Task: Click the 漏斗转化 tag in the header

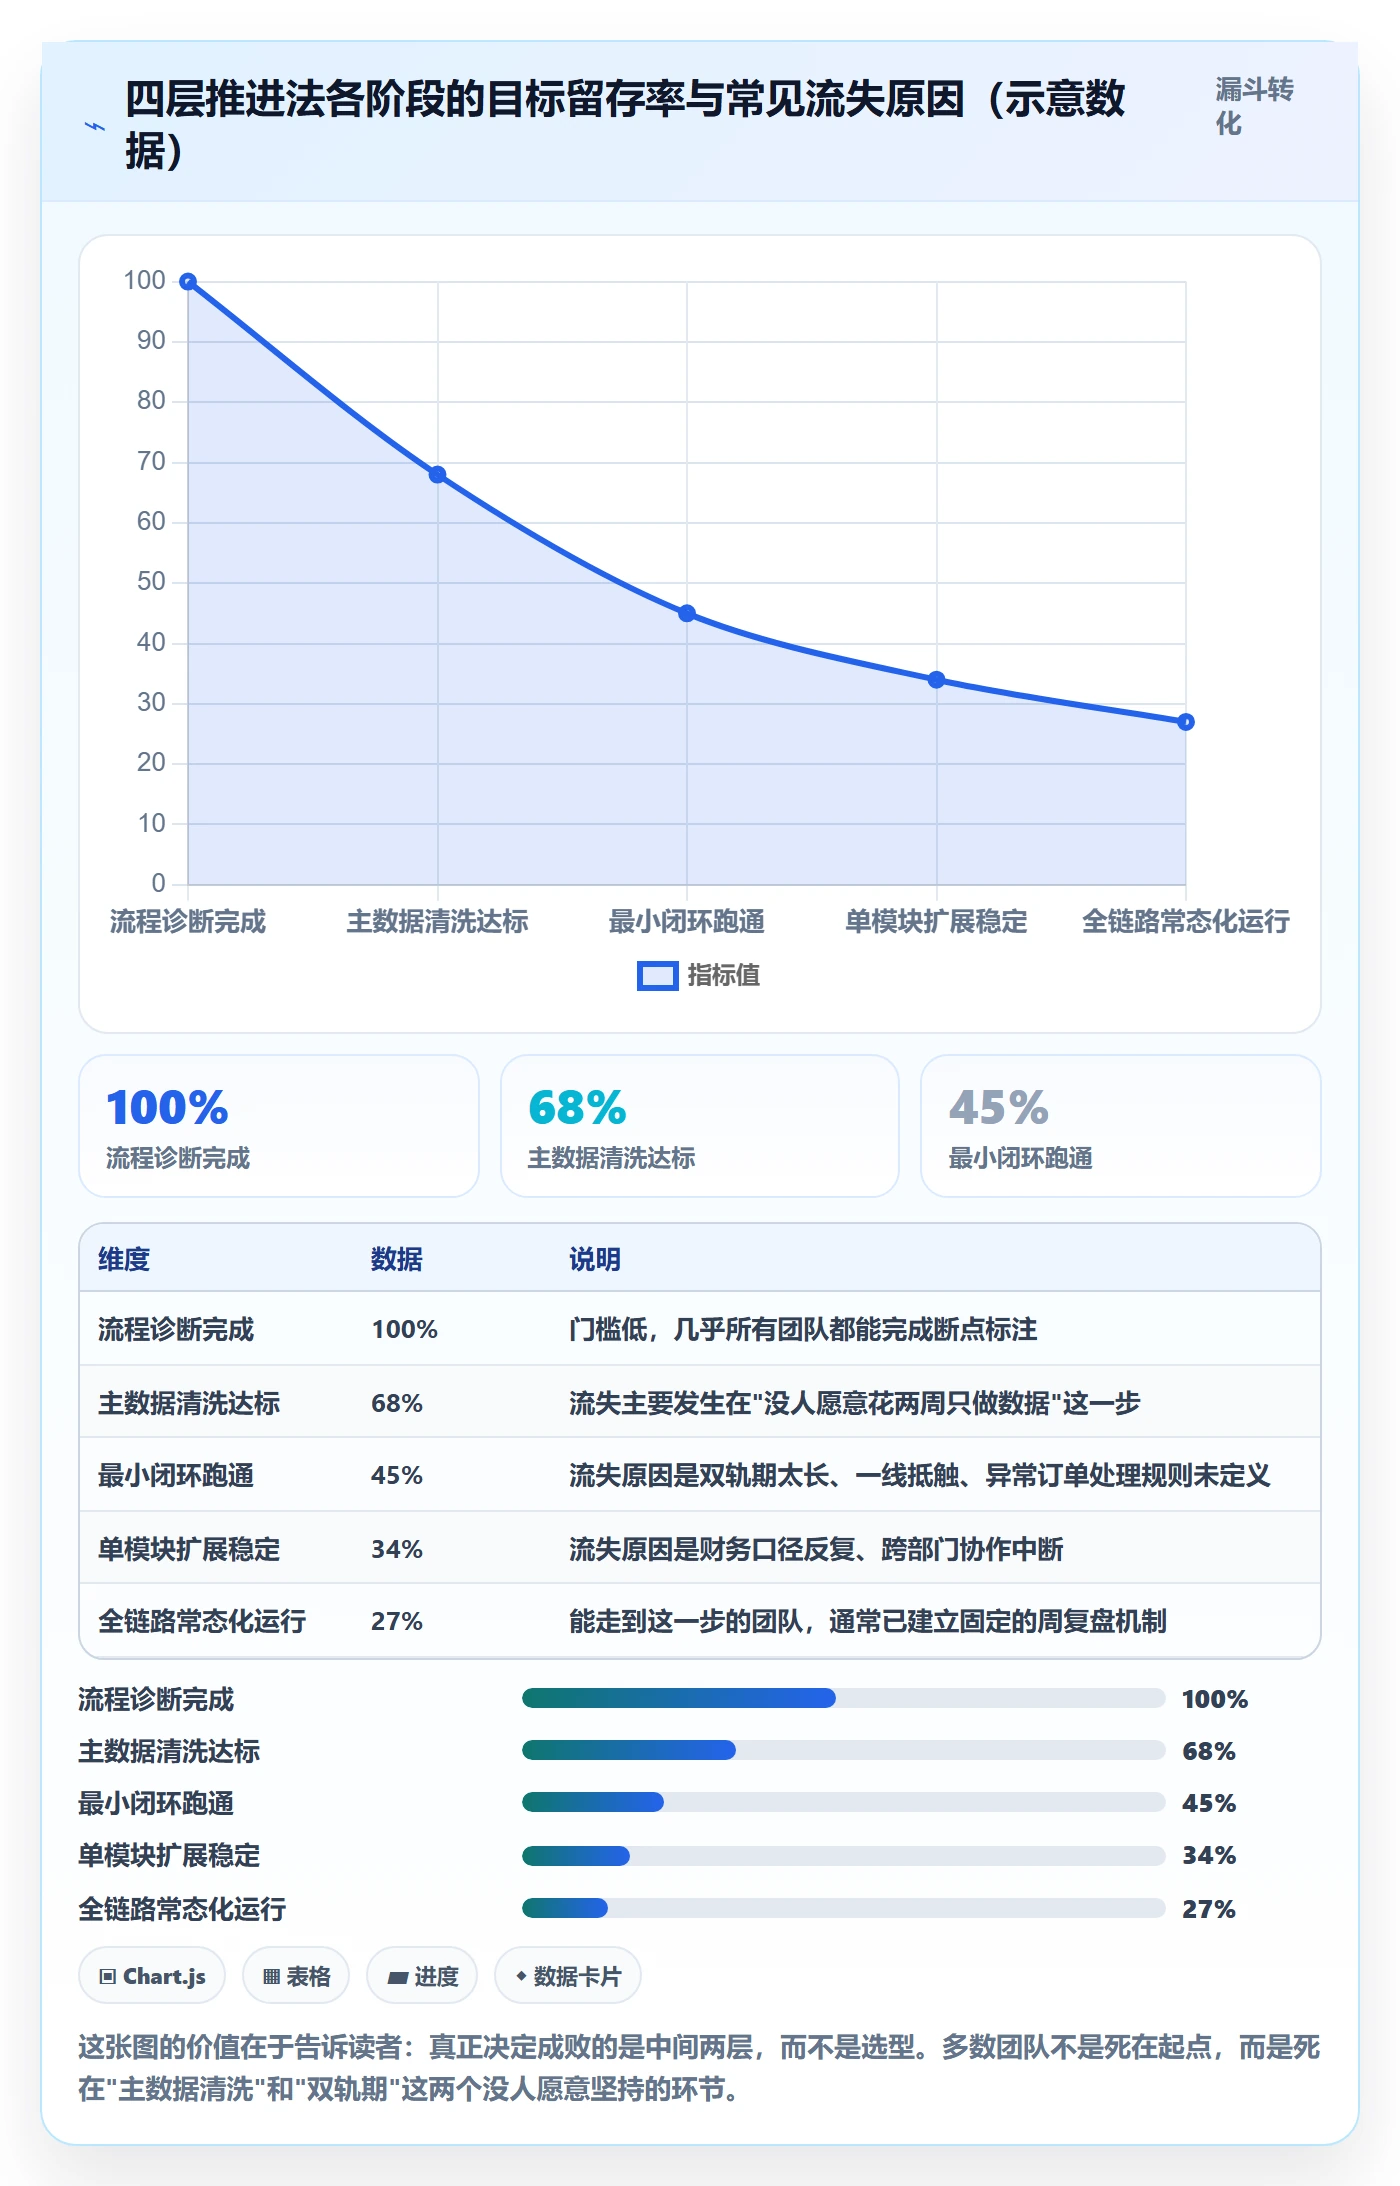Action: [x=1254, y=106]
